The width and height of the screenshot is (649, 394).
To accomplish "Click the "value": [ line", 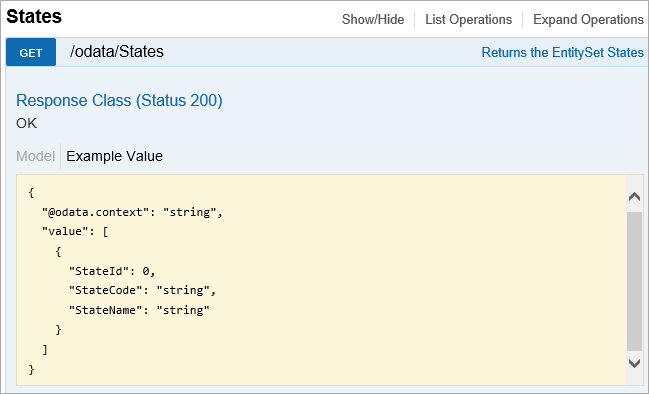I will (75, 231).
